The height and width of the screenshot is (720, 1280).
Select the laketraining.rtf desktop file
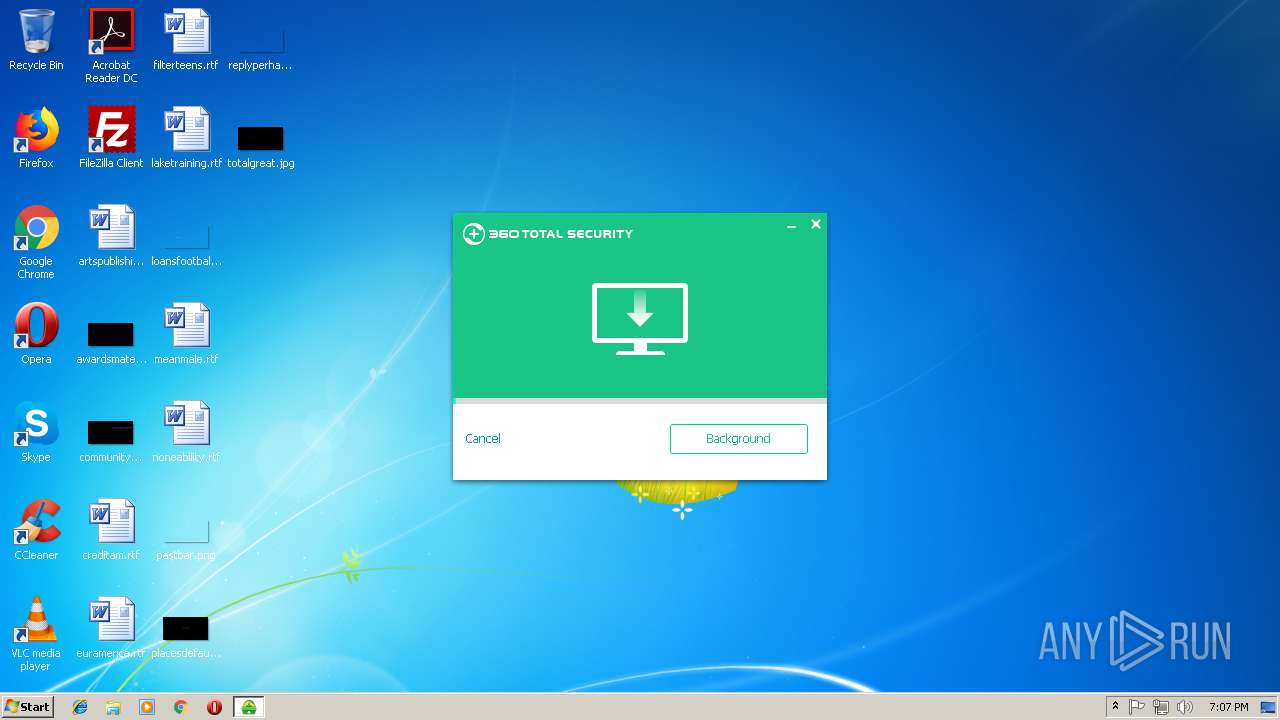186,139
